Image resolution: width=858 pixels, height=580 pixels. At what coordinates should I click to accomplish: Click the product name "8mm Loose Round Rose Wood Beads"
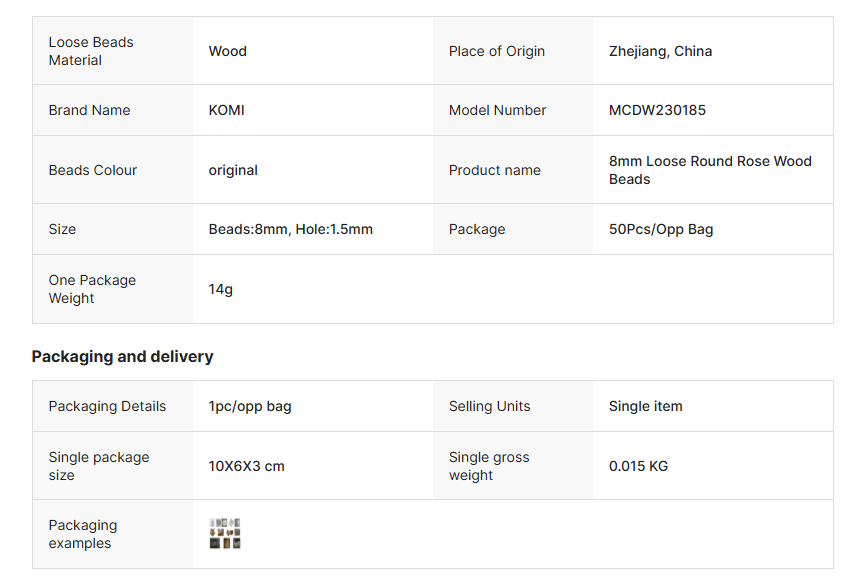coord(710,170)
